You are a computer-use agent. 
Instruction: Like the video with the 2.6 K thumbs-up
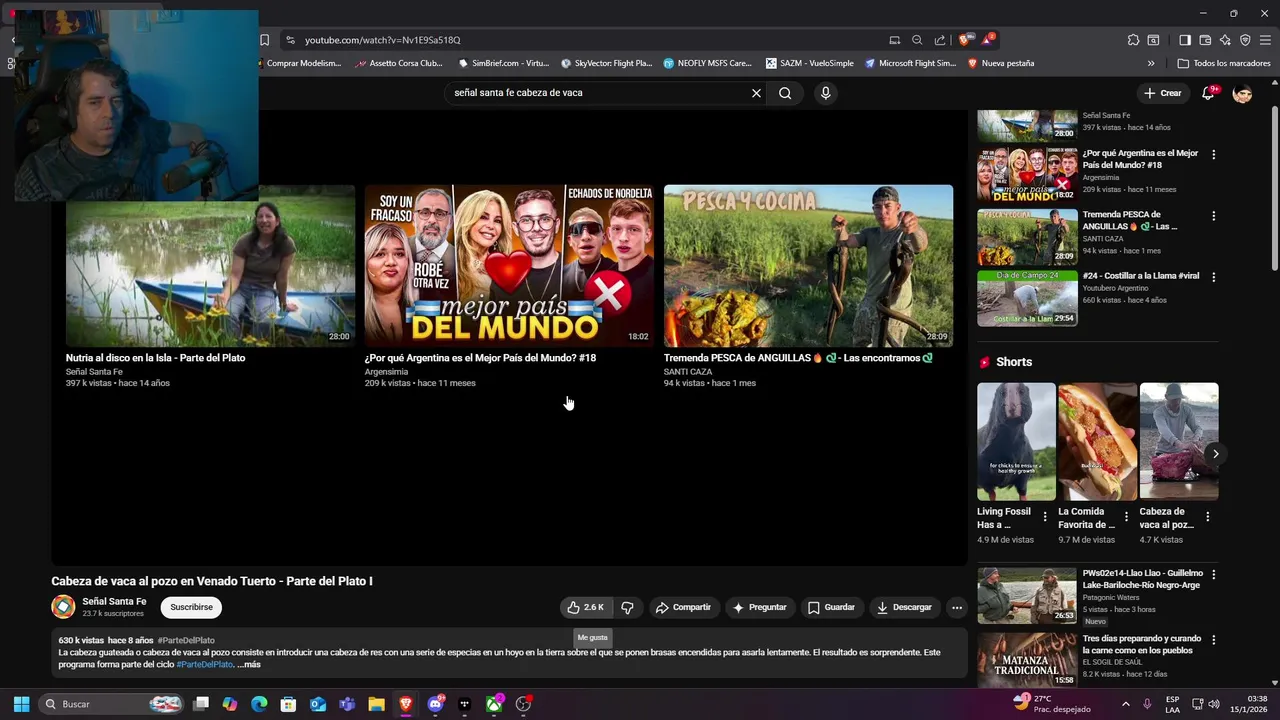coord(585,607)
